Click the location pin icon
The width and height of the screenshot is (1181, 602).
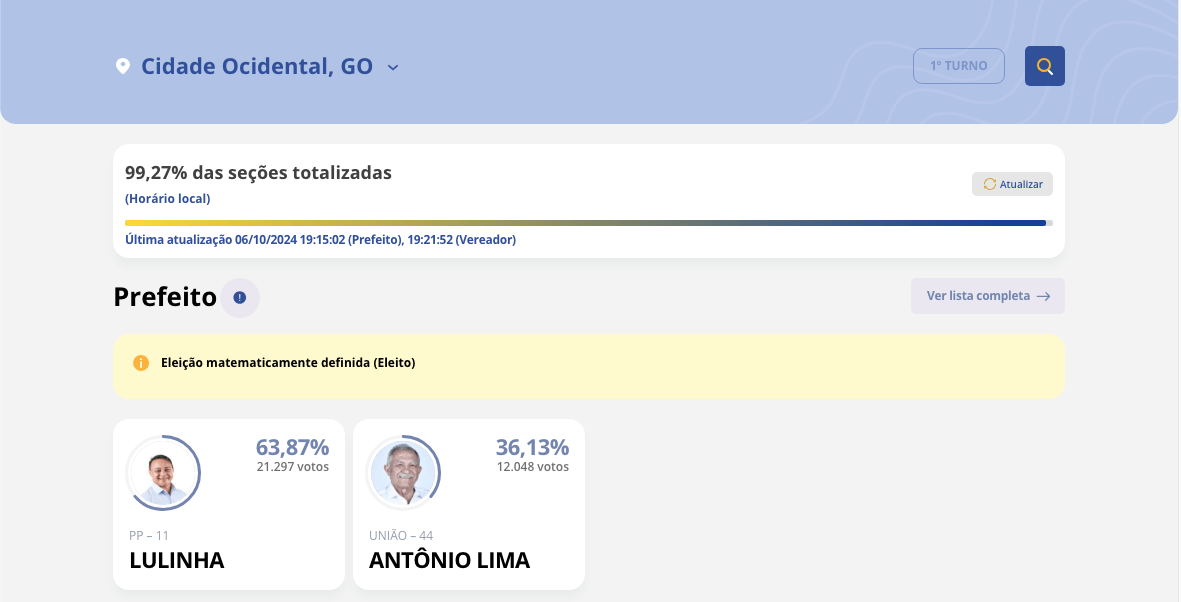pyautogui.click(x=123, y=67)
